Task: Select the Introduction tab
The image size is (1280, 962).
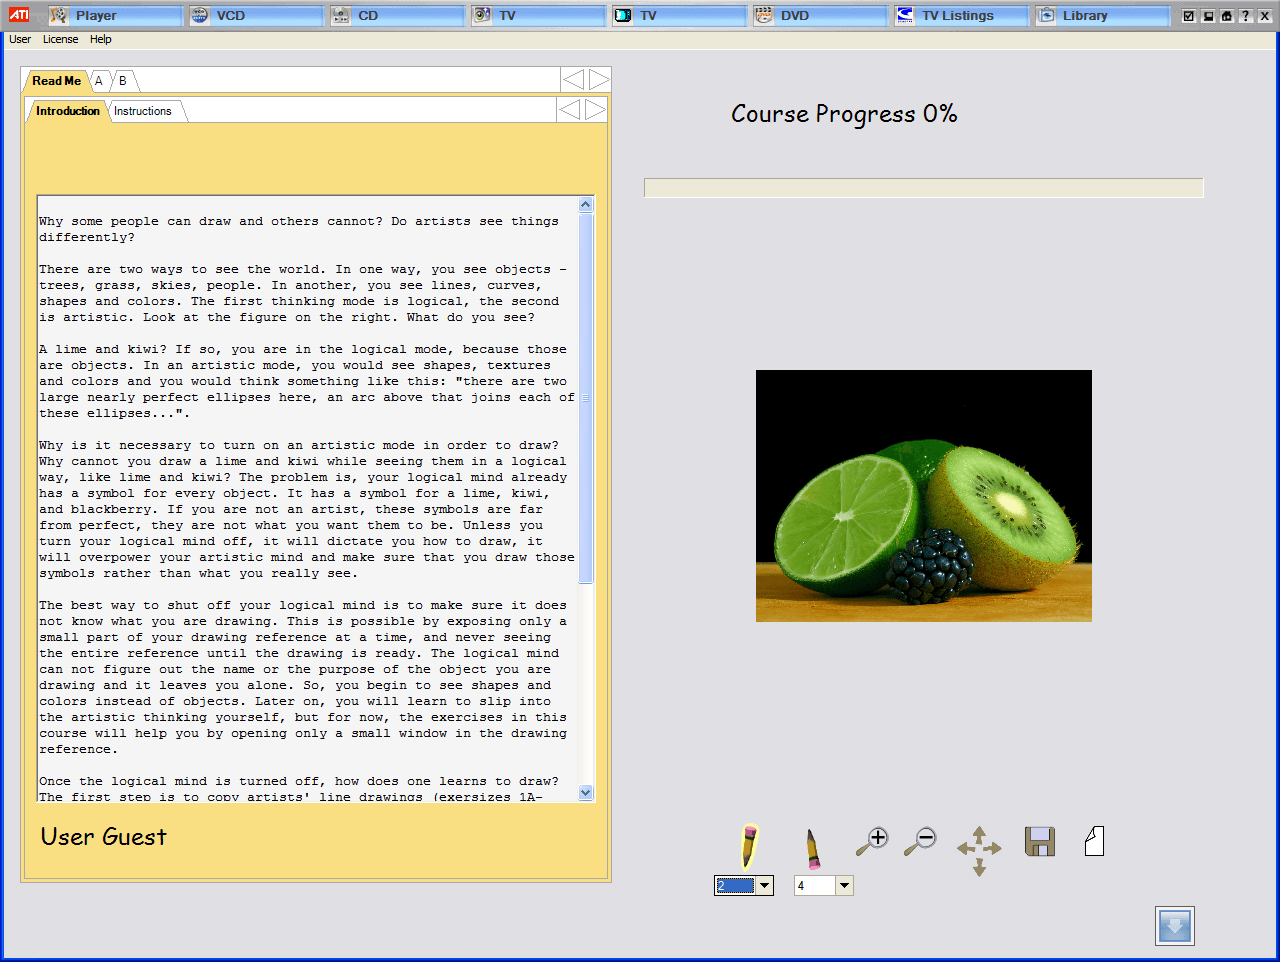Action: click(x=68, y=111)
